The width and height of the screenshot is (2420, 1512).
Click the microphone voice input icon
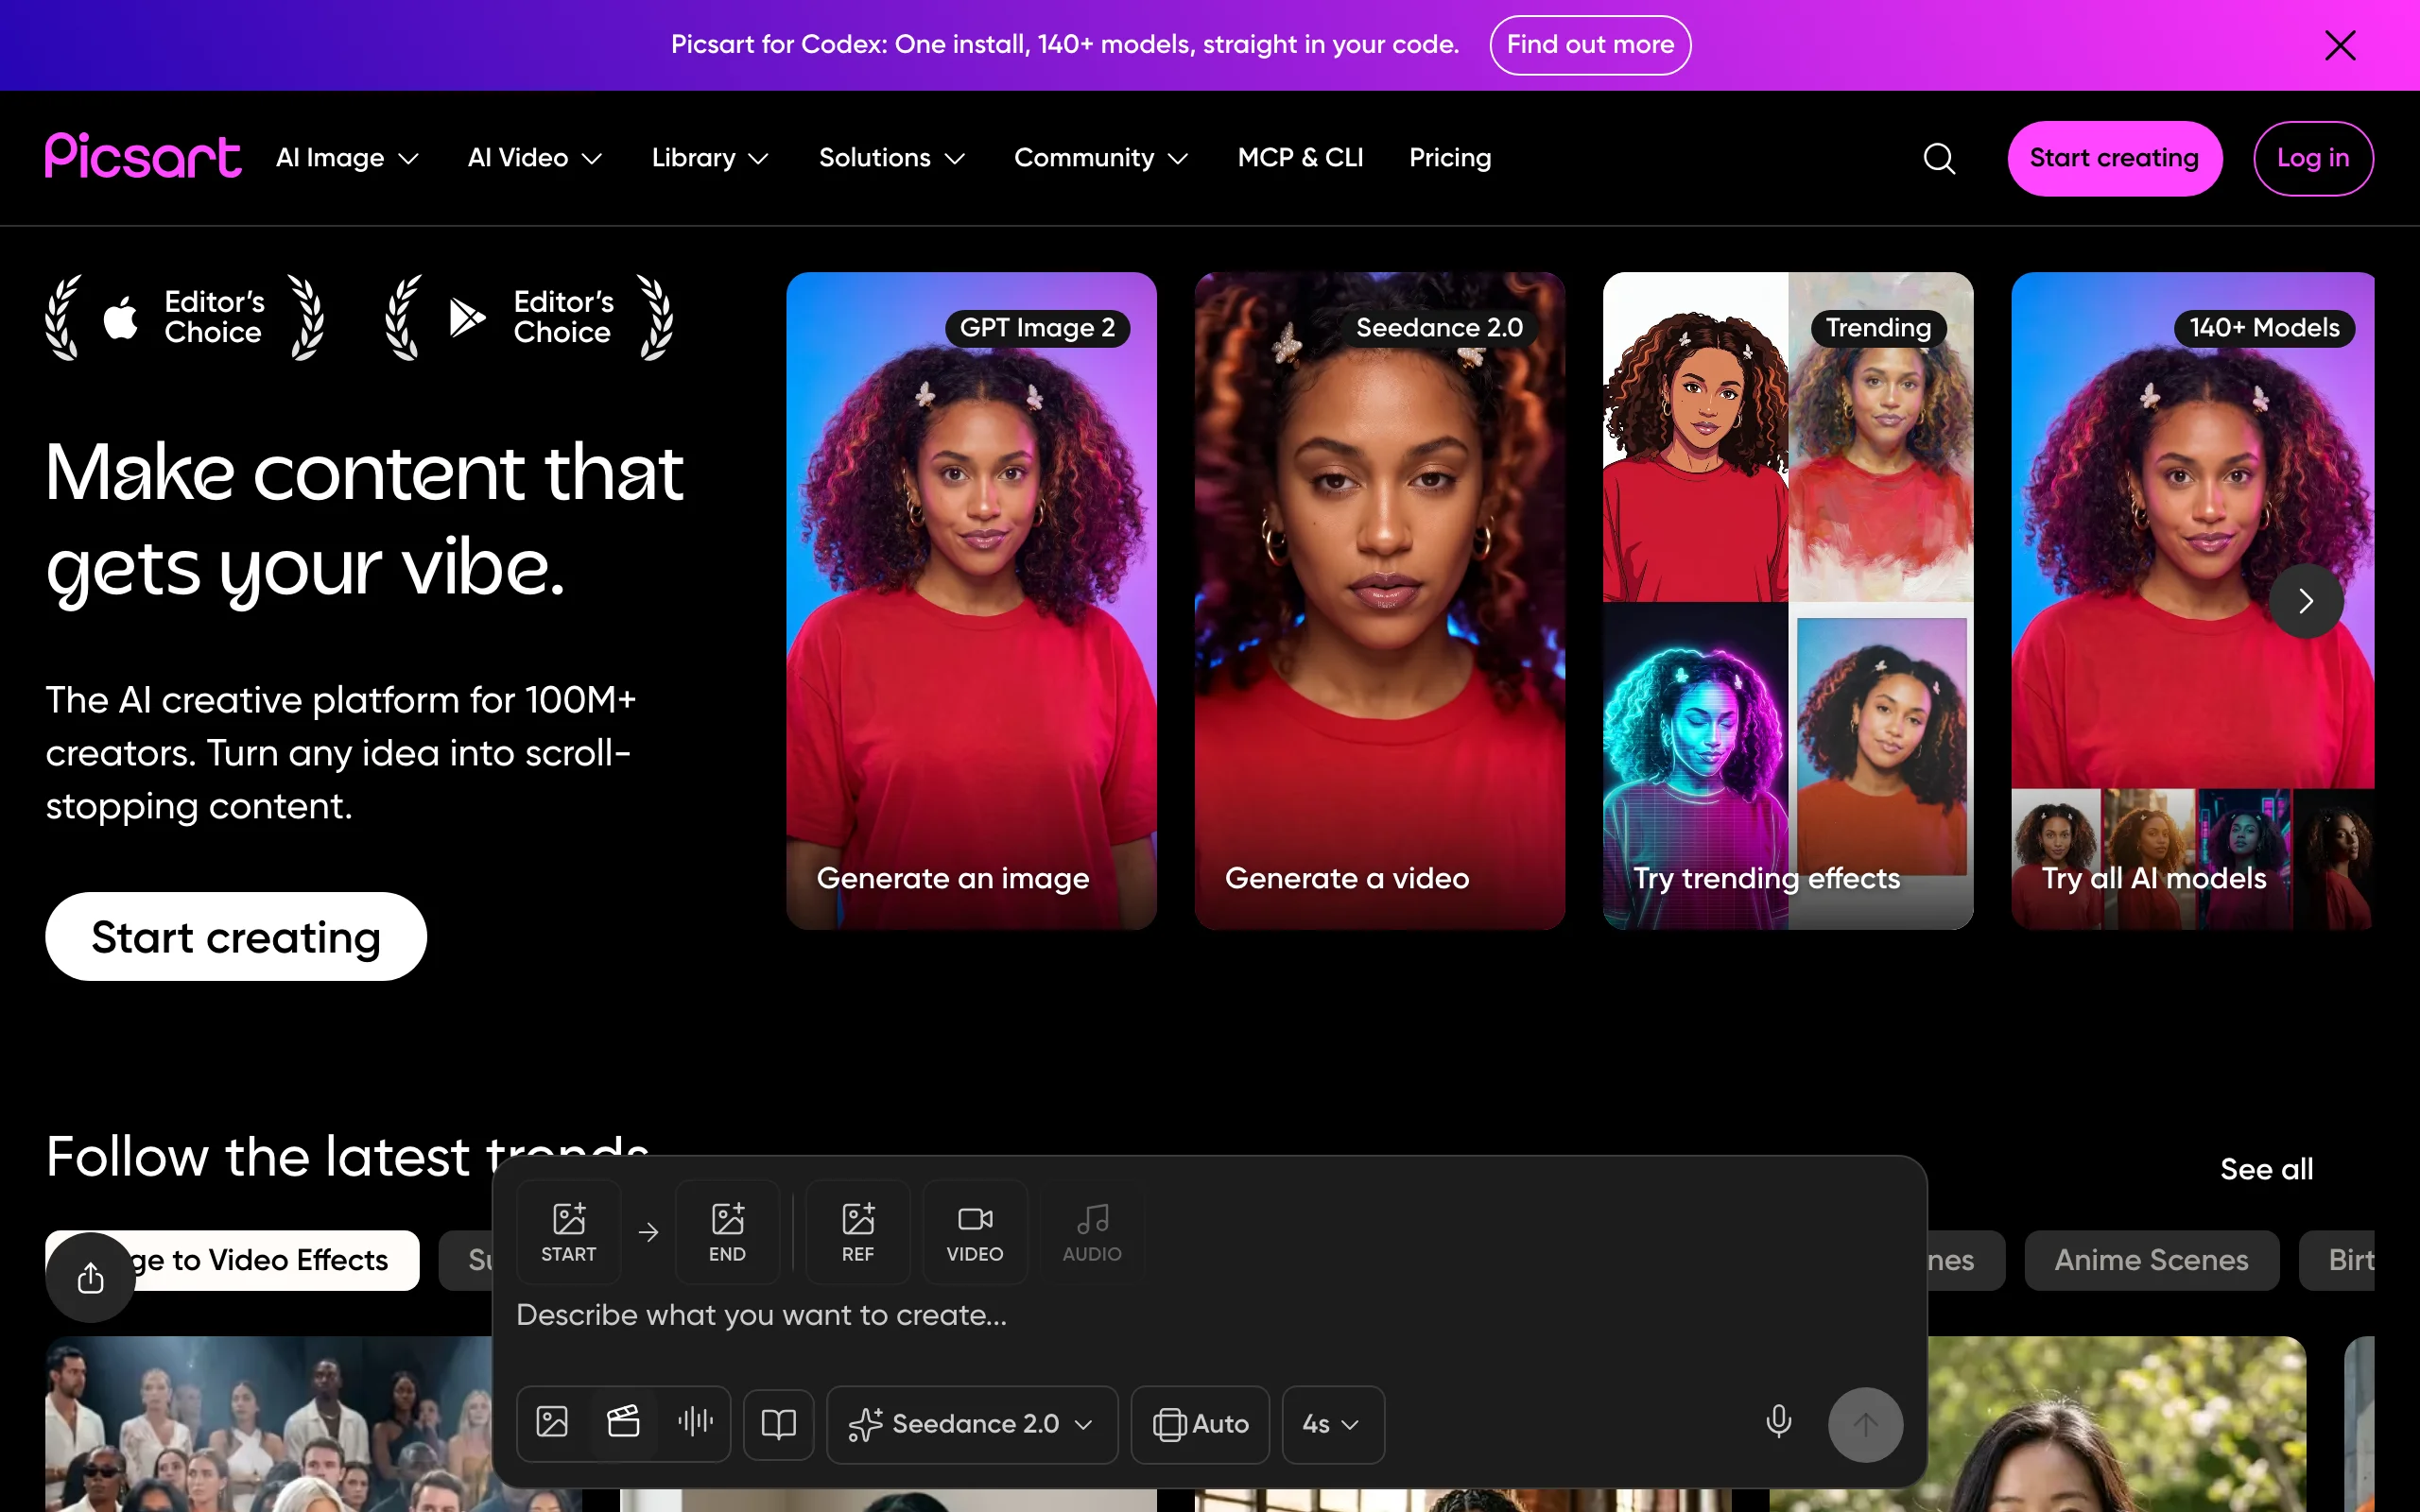tap(1778, 1422)
